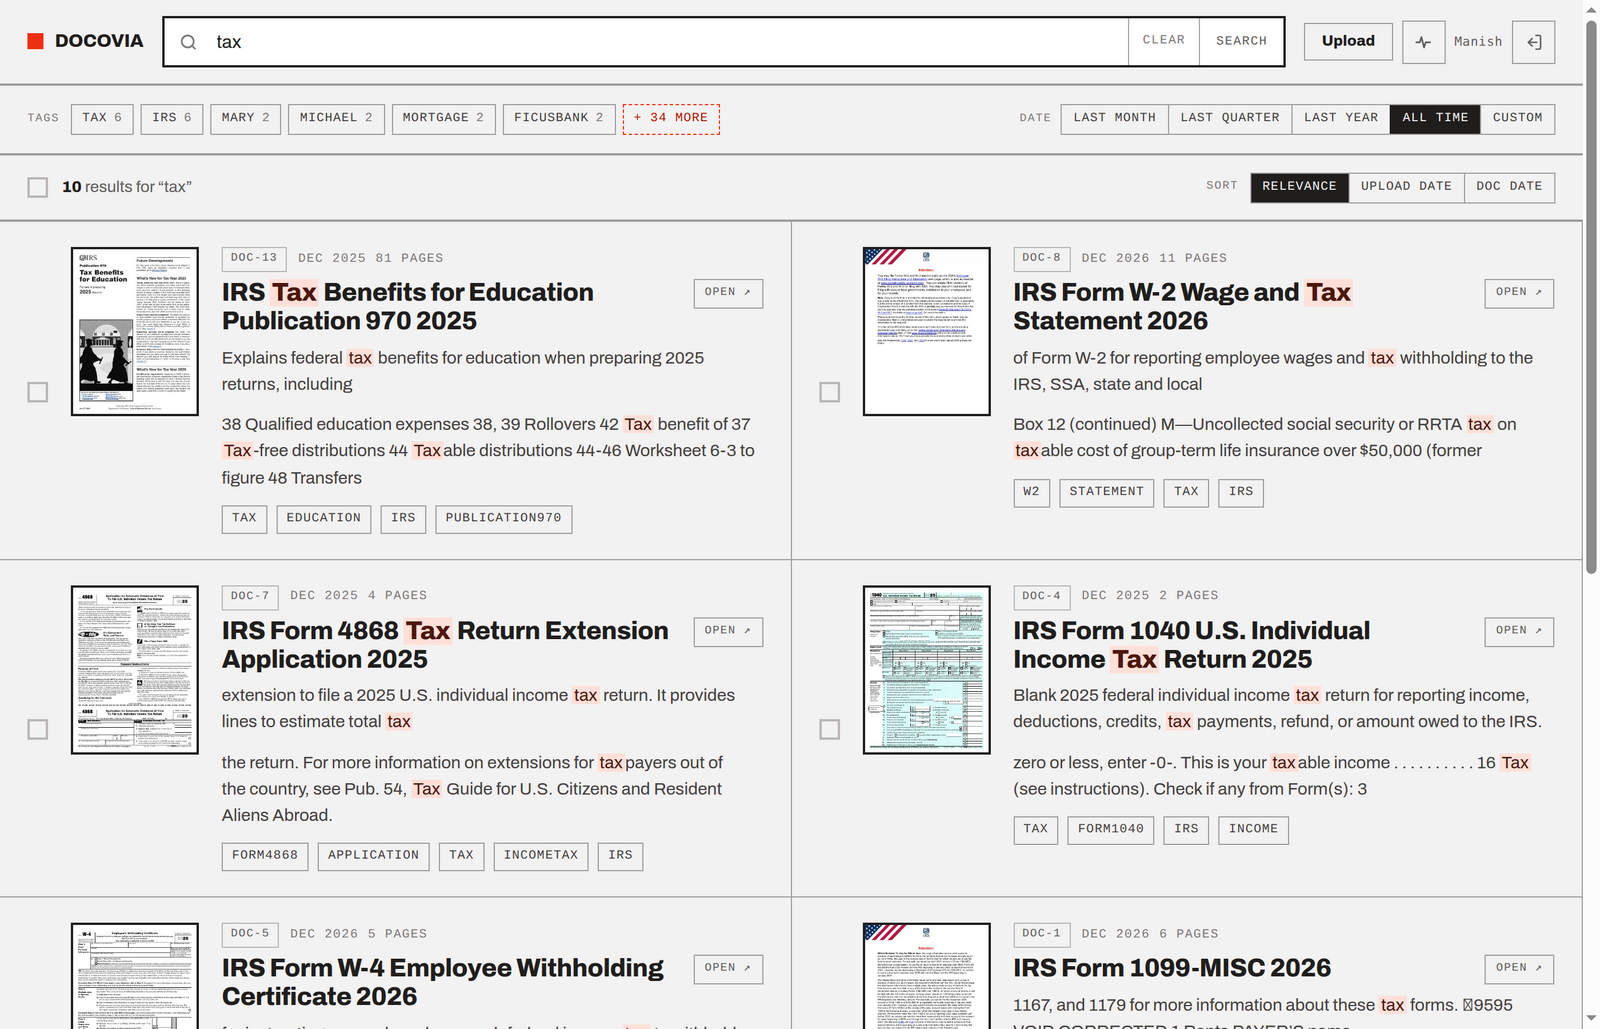
Task: Sort results by UPLOAD DATE
Action: point(1406,187)
